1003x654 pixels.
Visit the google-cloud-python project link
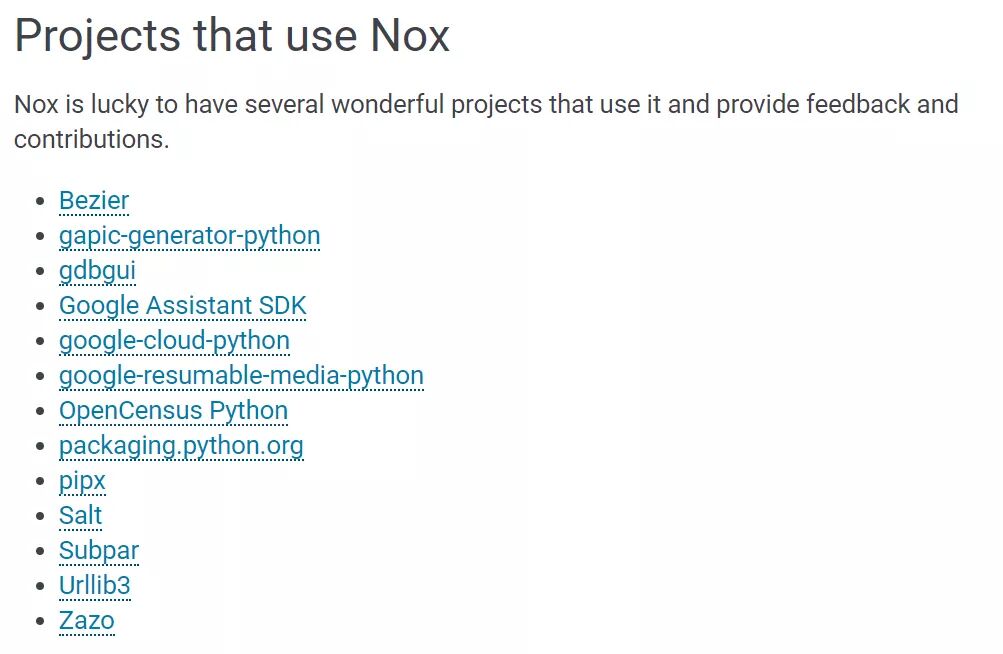click(174, 341)
